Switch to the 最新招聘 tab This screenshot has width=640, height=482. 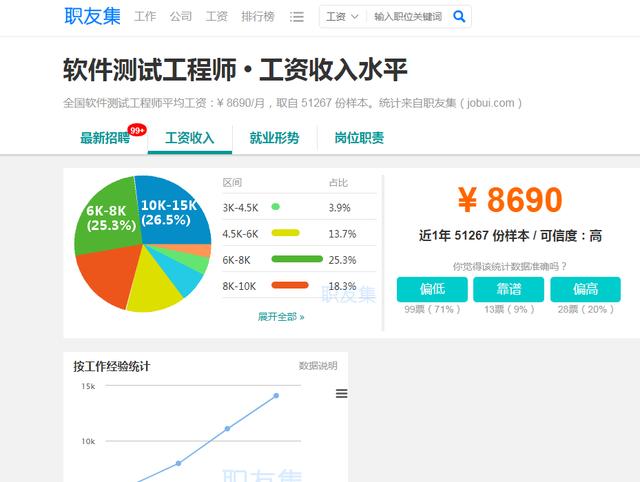click(105, 138)
